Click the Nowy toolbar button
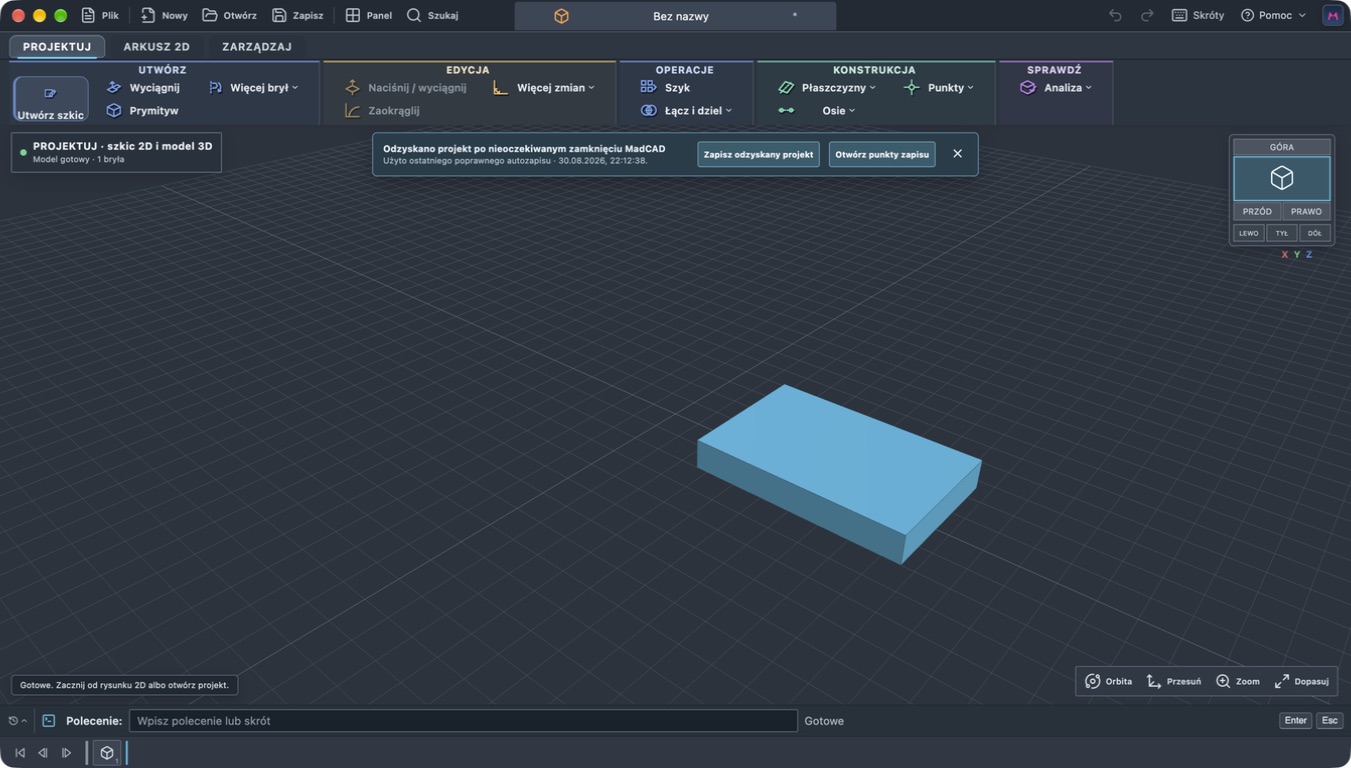The image size is (1351, 768). coord(164,16)
